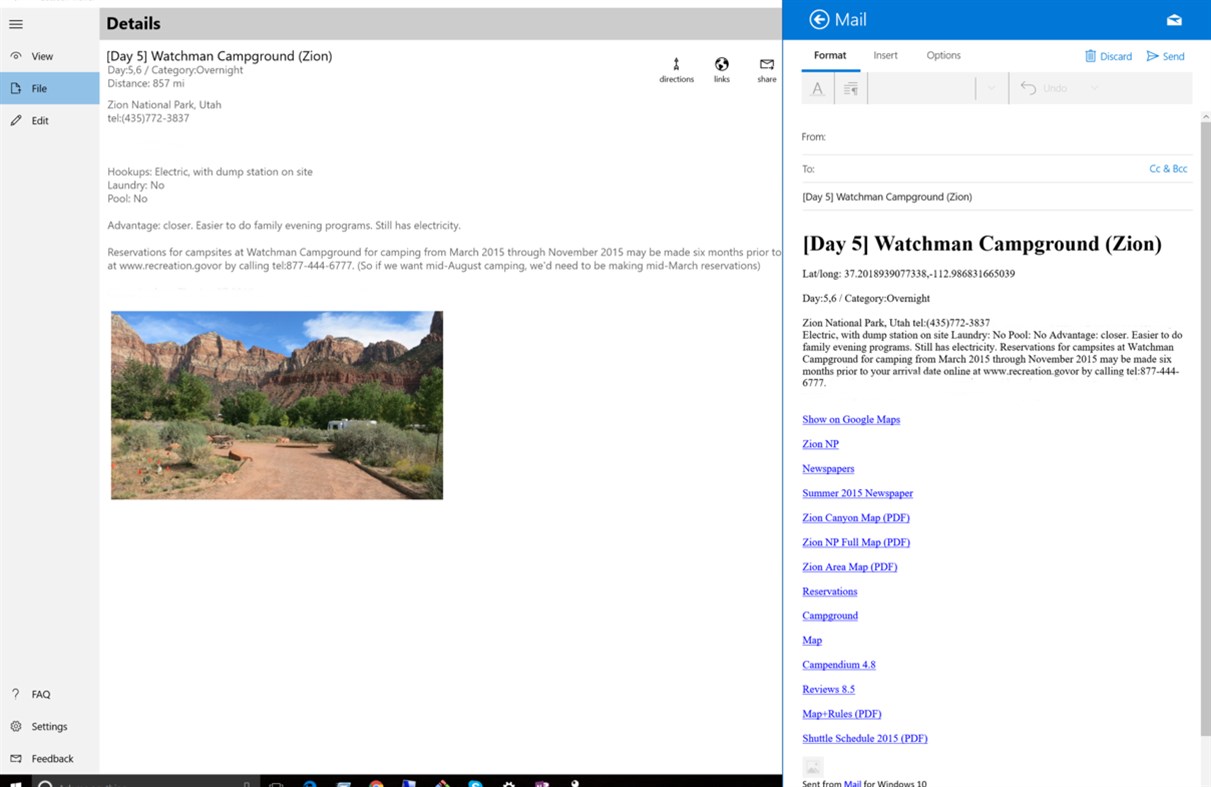Screen dimensions: 1211x787
Task: Open the Feedback item
Action: [49, 758]
